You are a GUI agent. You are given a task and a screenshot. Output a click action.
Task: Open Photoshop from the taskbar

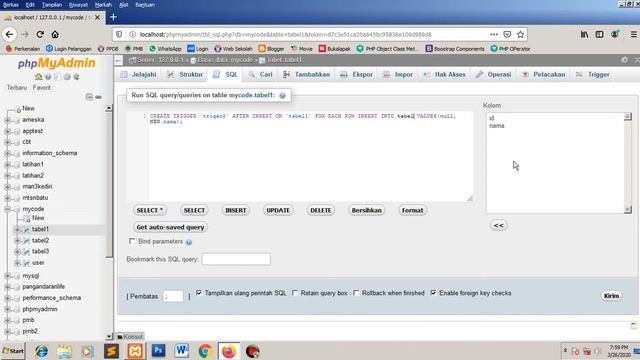coord(158,351)
